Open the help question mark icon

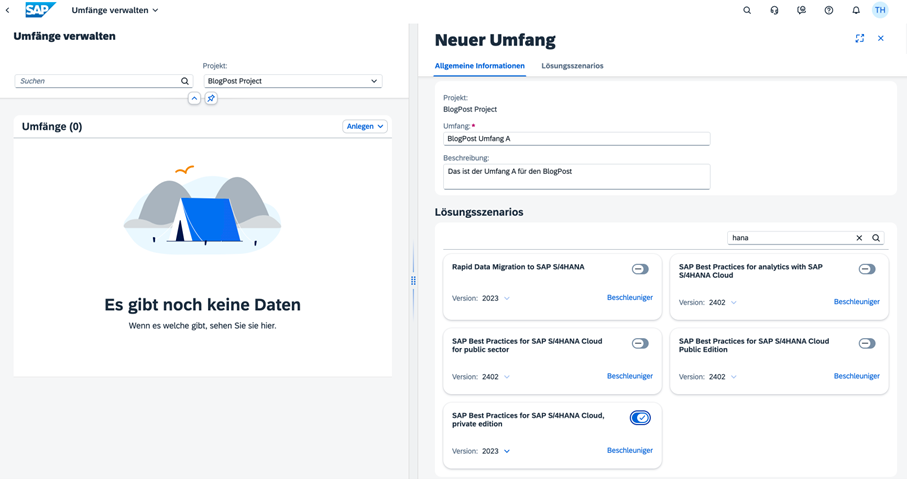click(829, 10)
